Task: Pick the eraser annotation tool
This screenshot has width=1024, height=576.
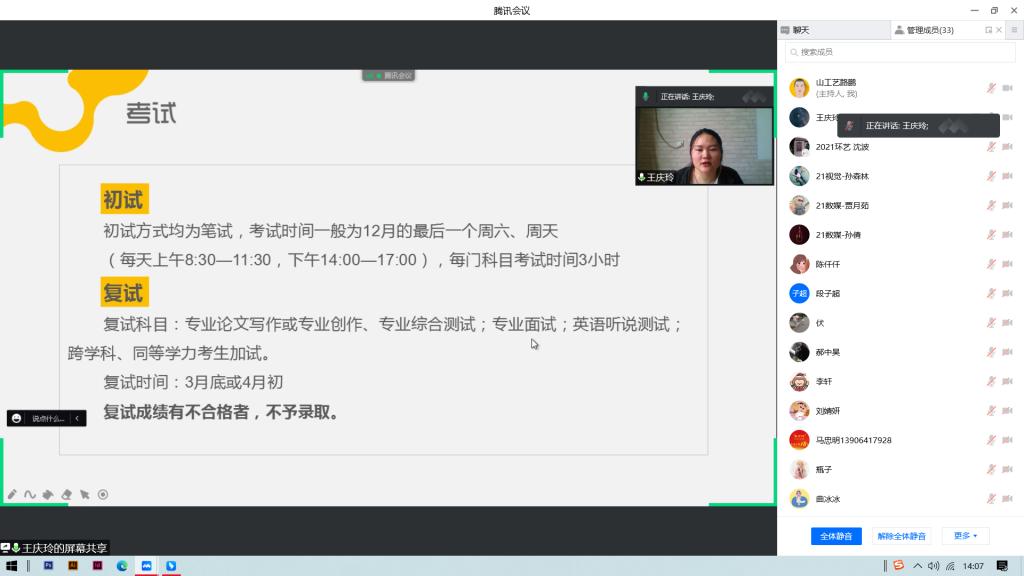Action: [67, 494]
